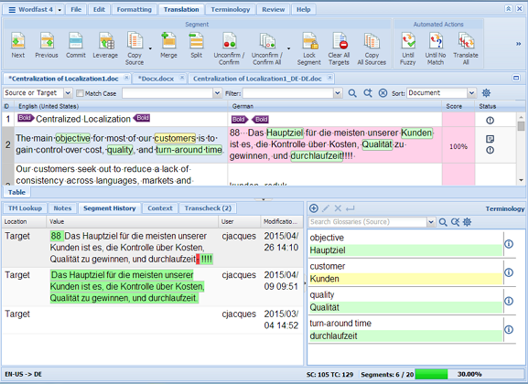Switch to Centralization of Localization1_DE-DE.doc tab
This screenshot has width=528, height=384.
point(257,78)
